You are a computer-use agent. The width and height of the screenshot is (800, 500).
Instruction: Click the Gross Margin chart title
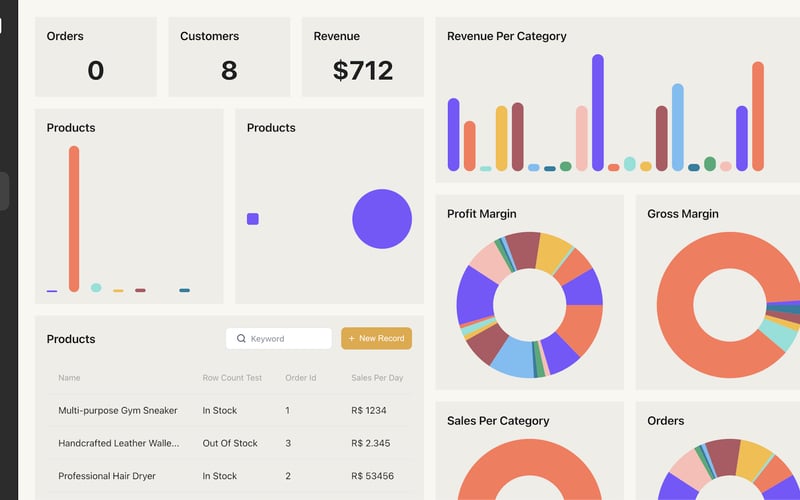(683, 214)
